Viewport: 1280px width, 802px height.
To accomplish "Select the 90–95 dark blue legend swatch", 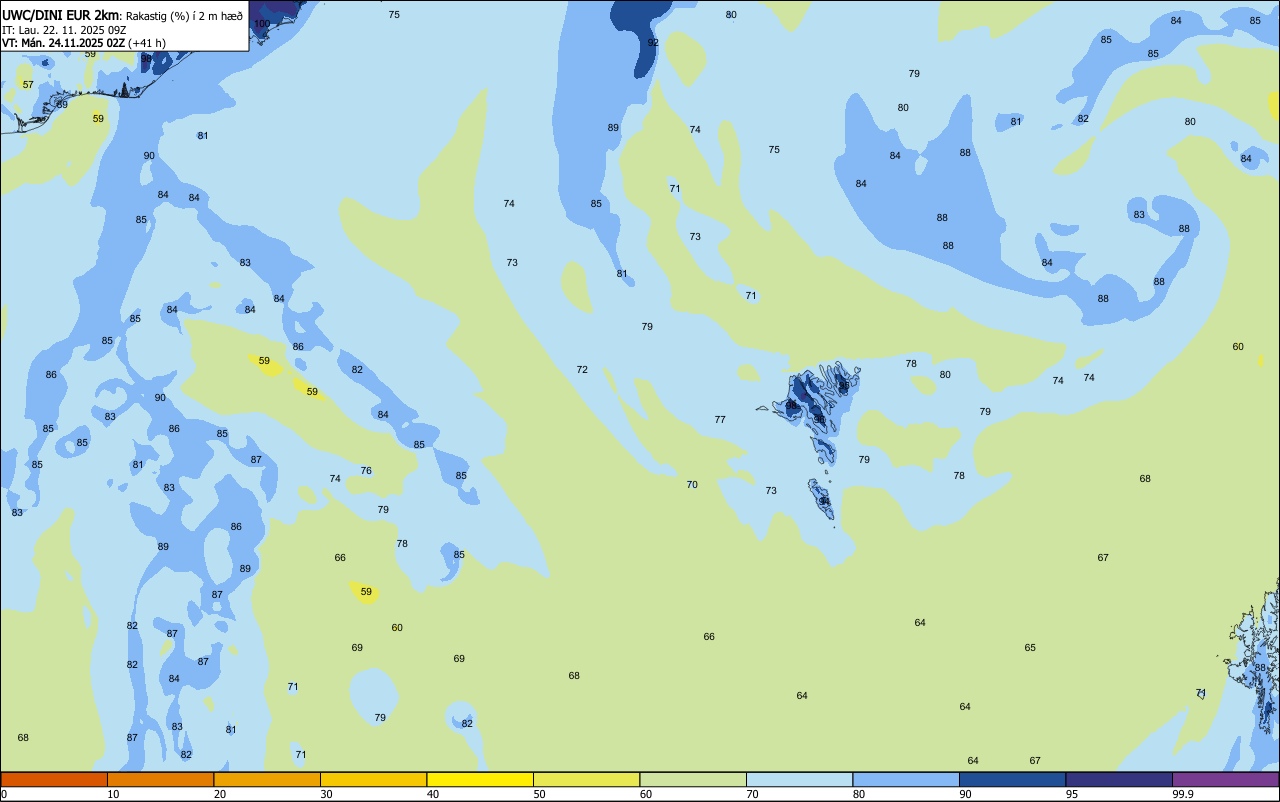I will [1012, 779].
